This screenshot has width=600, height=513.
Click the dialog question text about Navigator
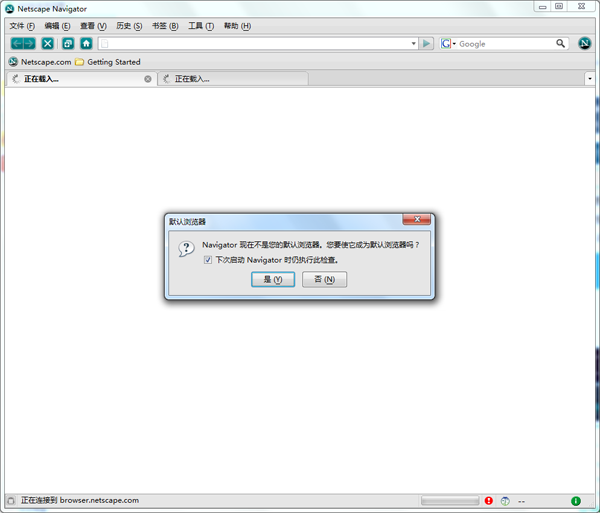(x=311, y=245)
